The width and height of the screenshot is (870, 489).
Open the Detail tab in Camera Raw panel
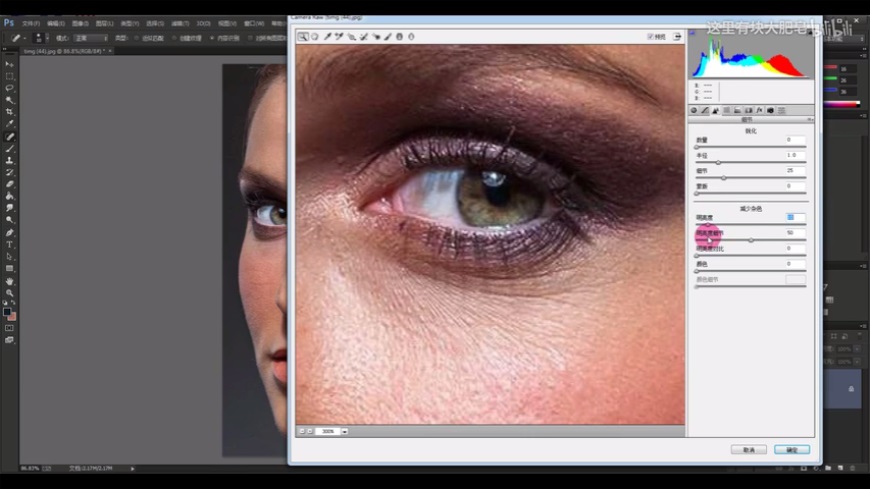716,110
